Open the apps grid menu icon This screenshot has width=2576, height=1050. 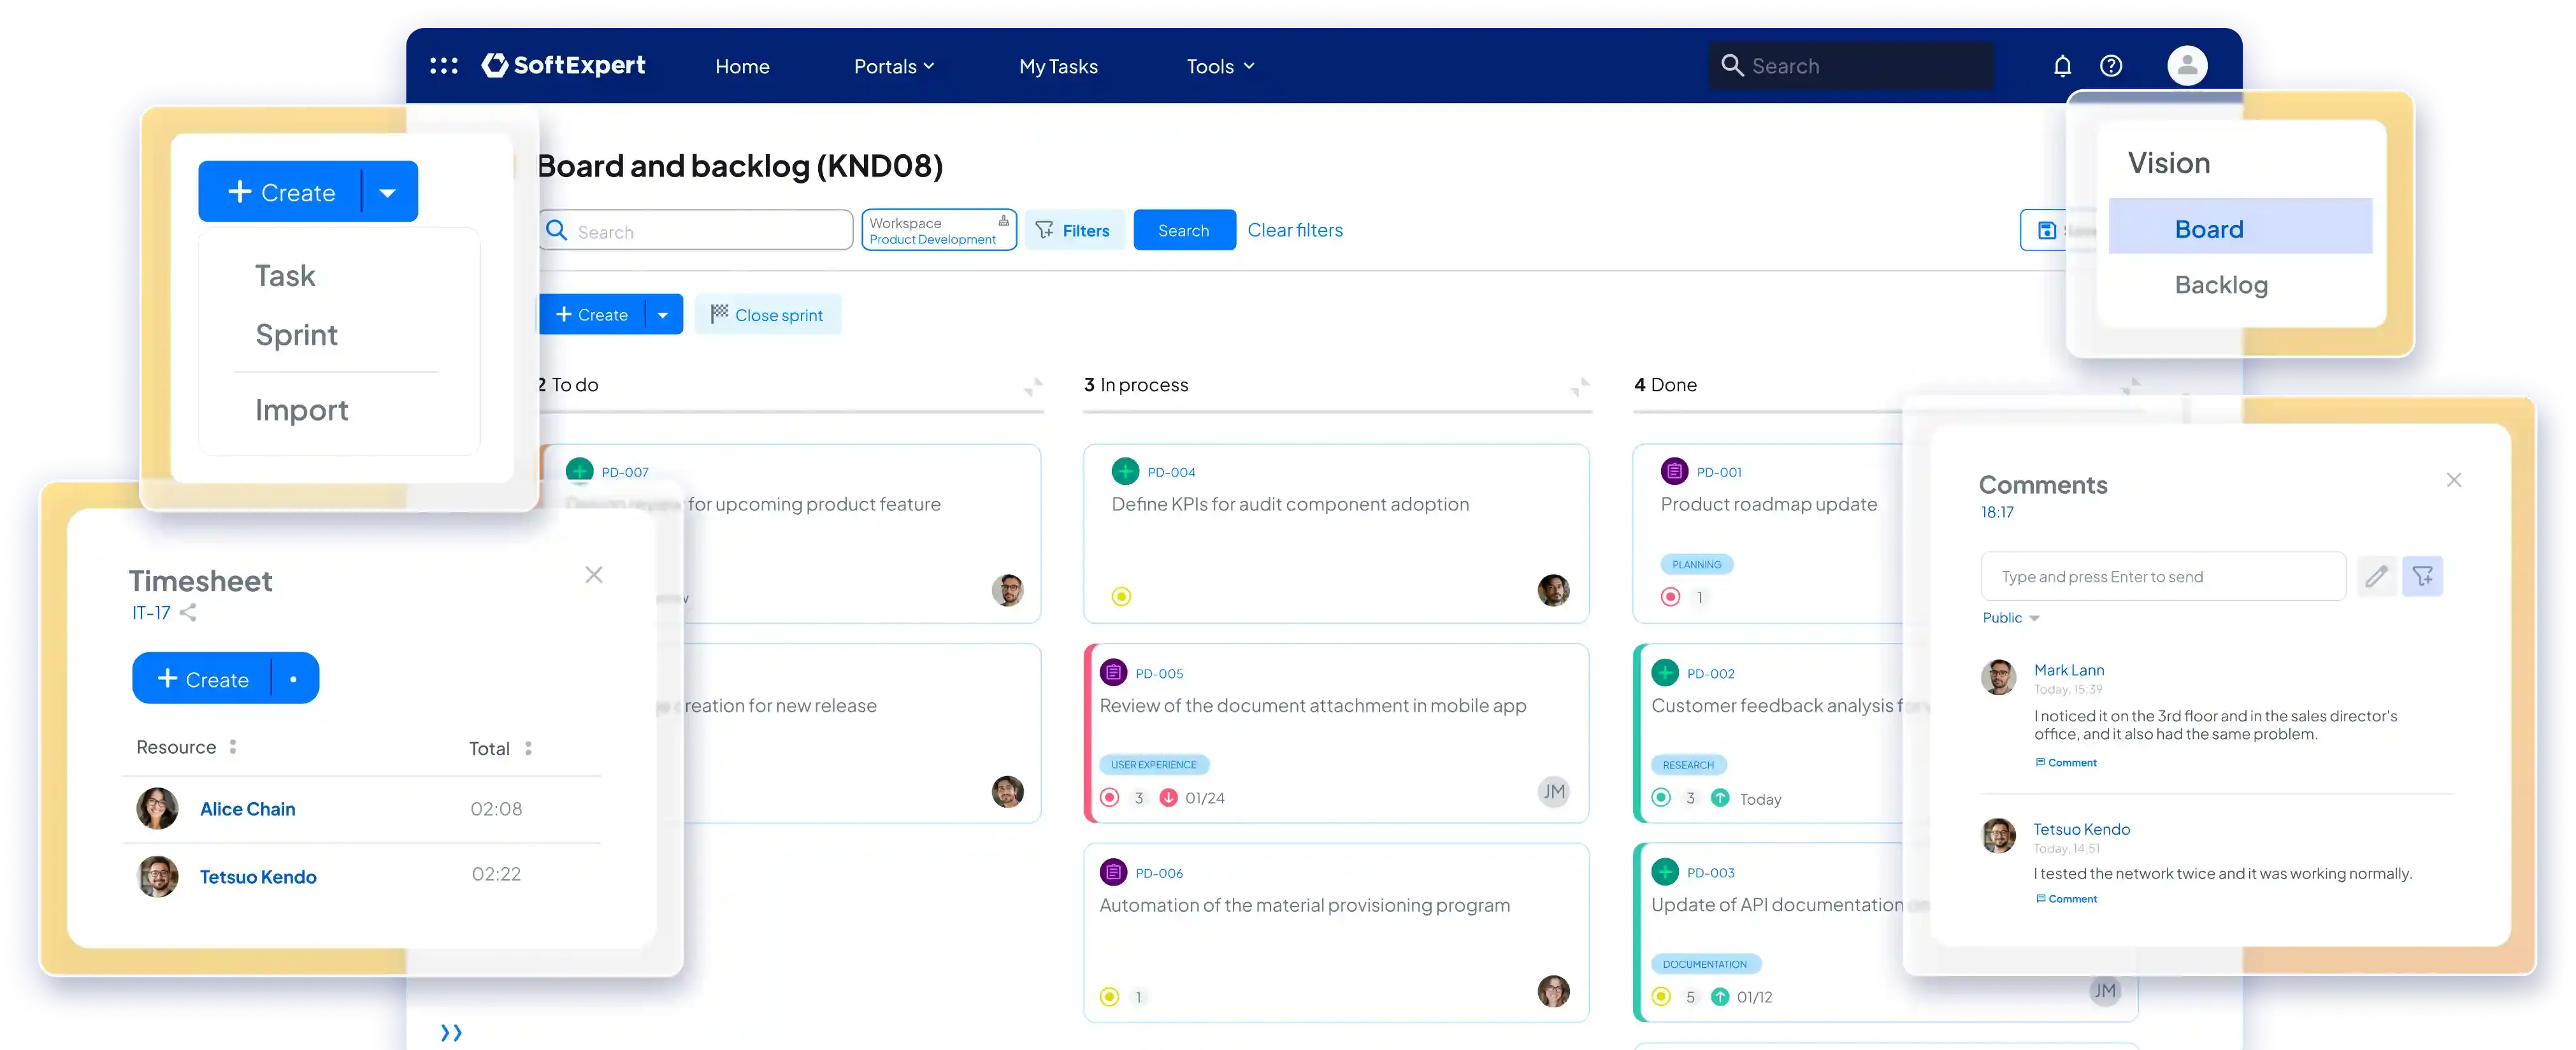[444, 66]
